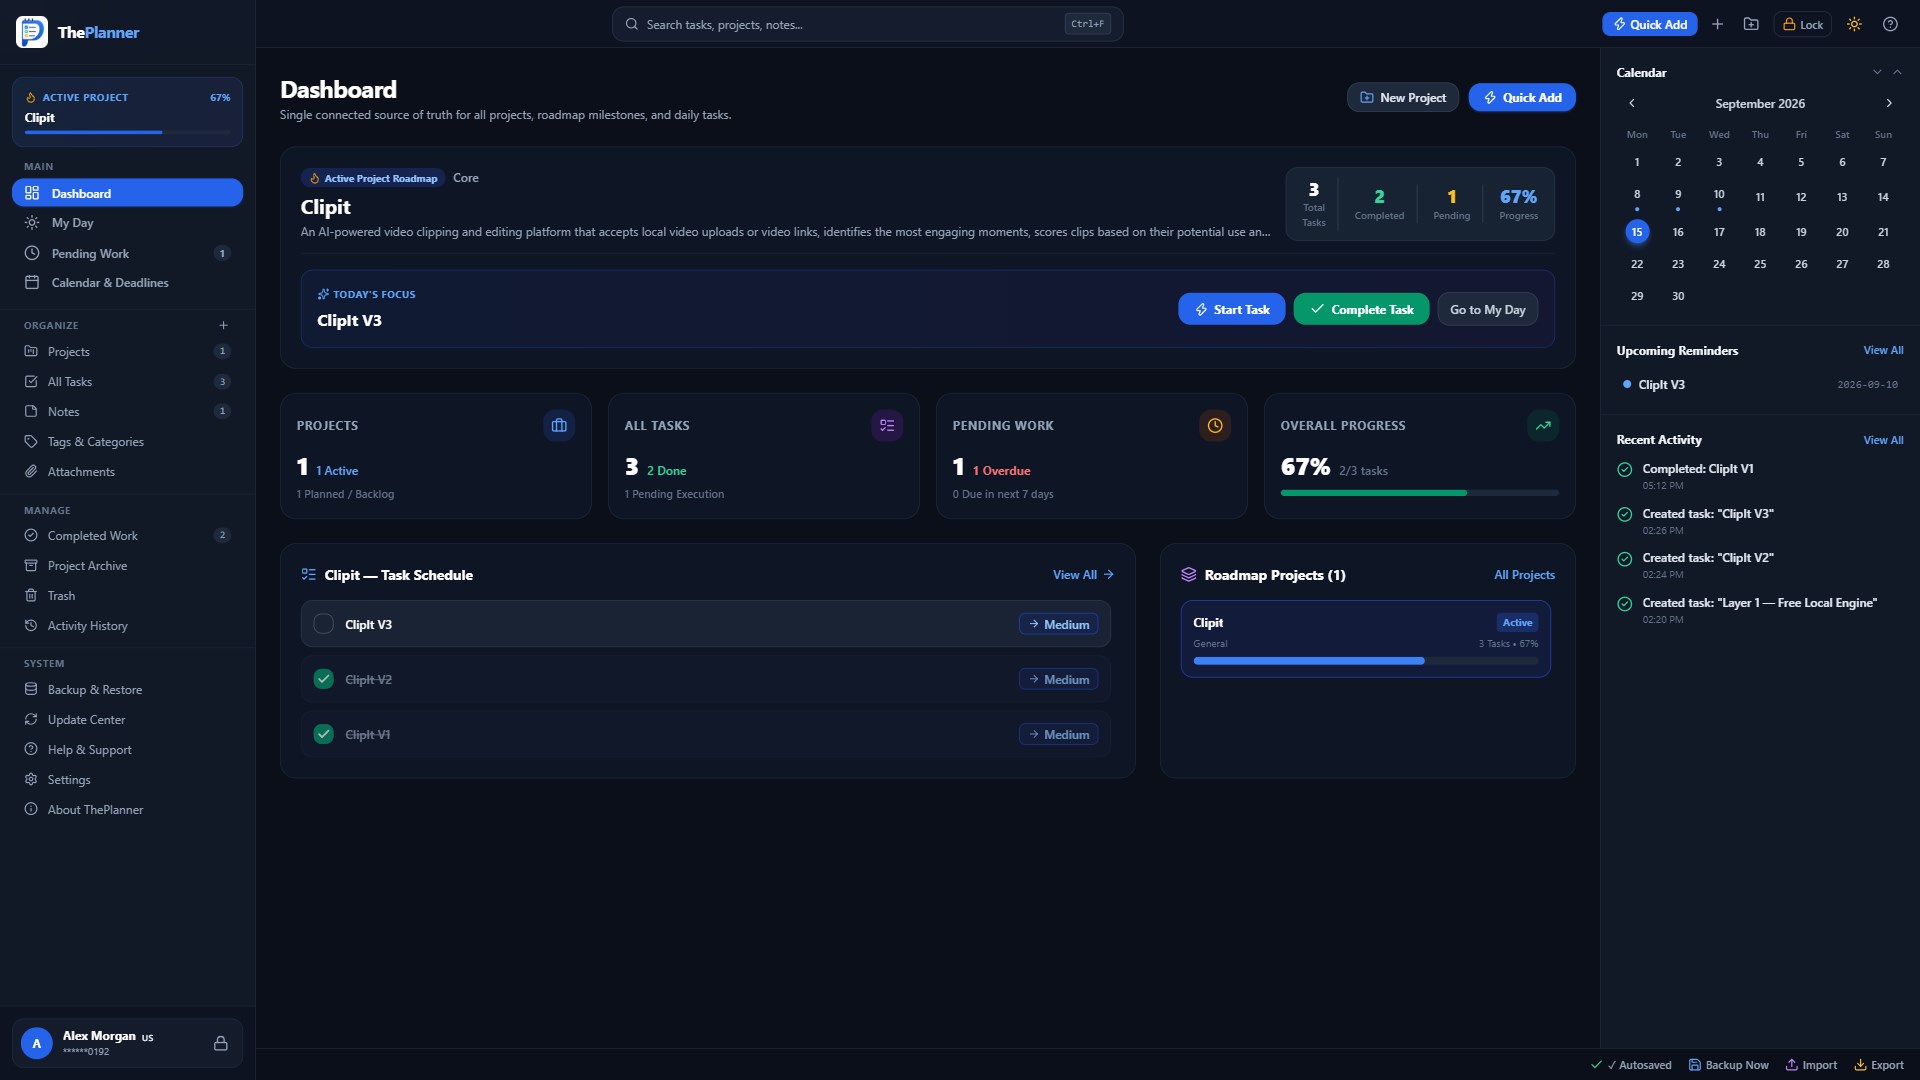Open Pending Work in sidebar

[127, 253]
